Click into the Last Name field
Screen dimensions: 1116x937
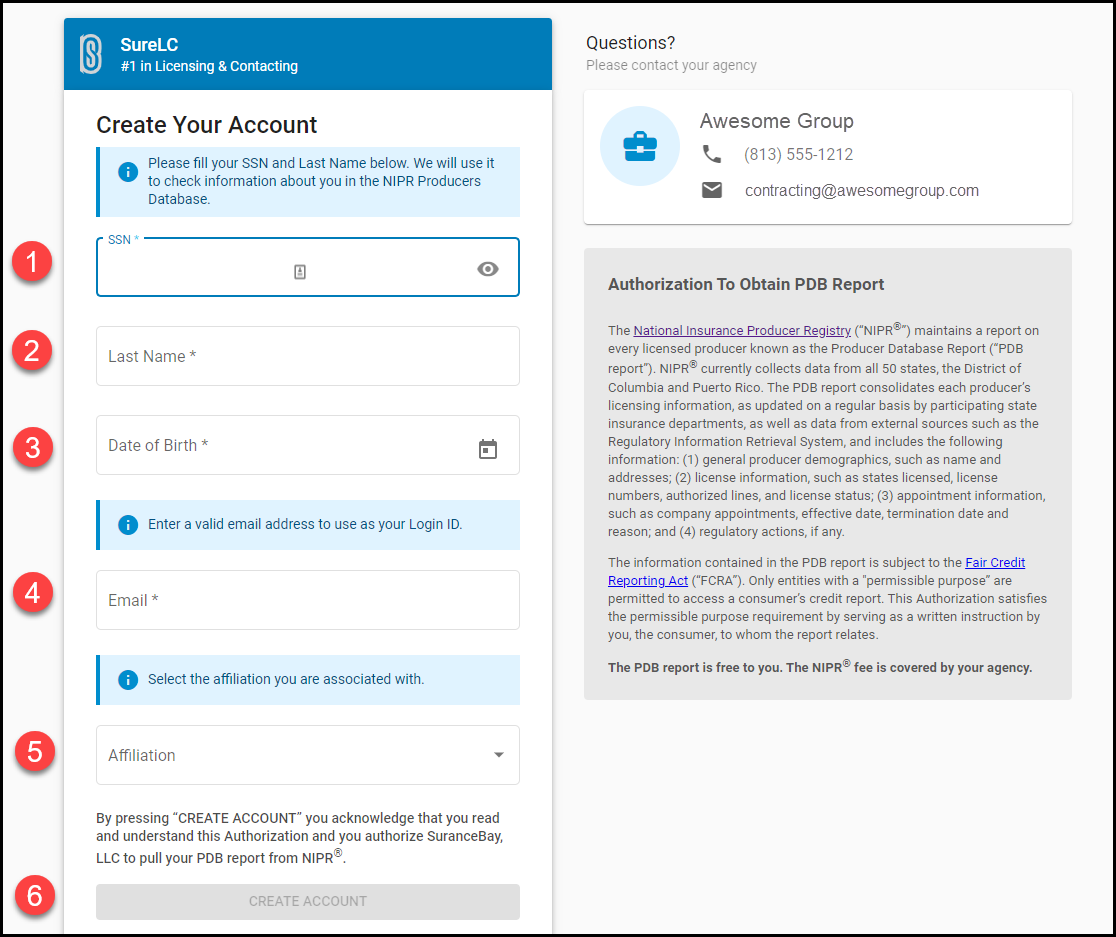307,356
